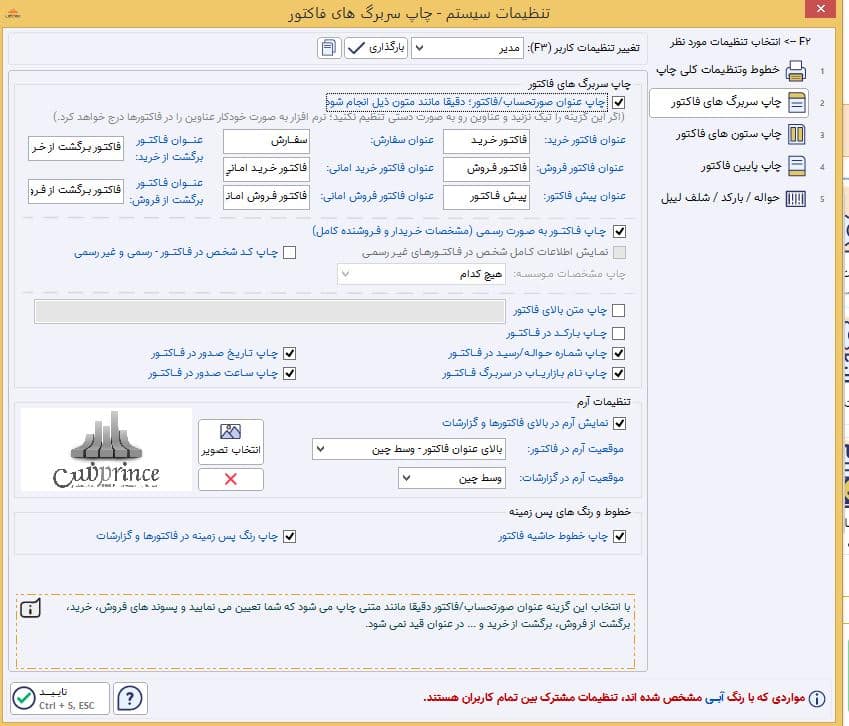The image size is (849, 726).
Task: Toggle چاپ عنوان صورتحساب/فاکتور checkbox
Action: [618, 102]
